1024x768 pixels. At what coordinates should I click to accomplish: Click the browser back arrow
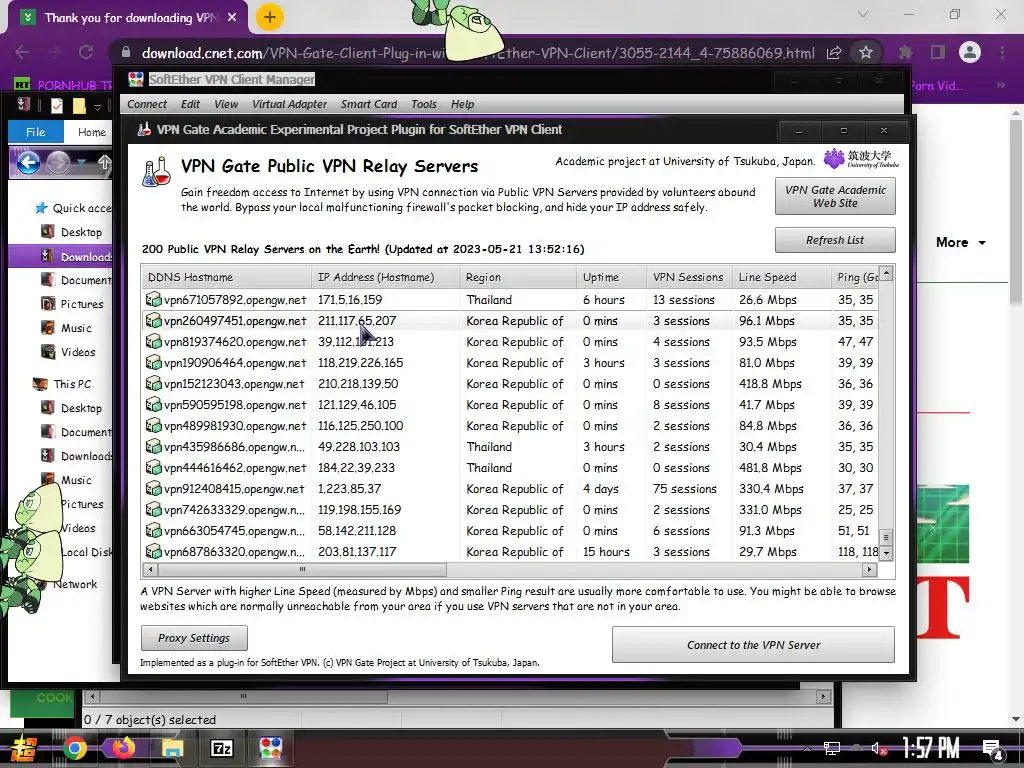click(x=22, y=53)
